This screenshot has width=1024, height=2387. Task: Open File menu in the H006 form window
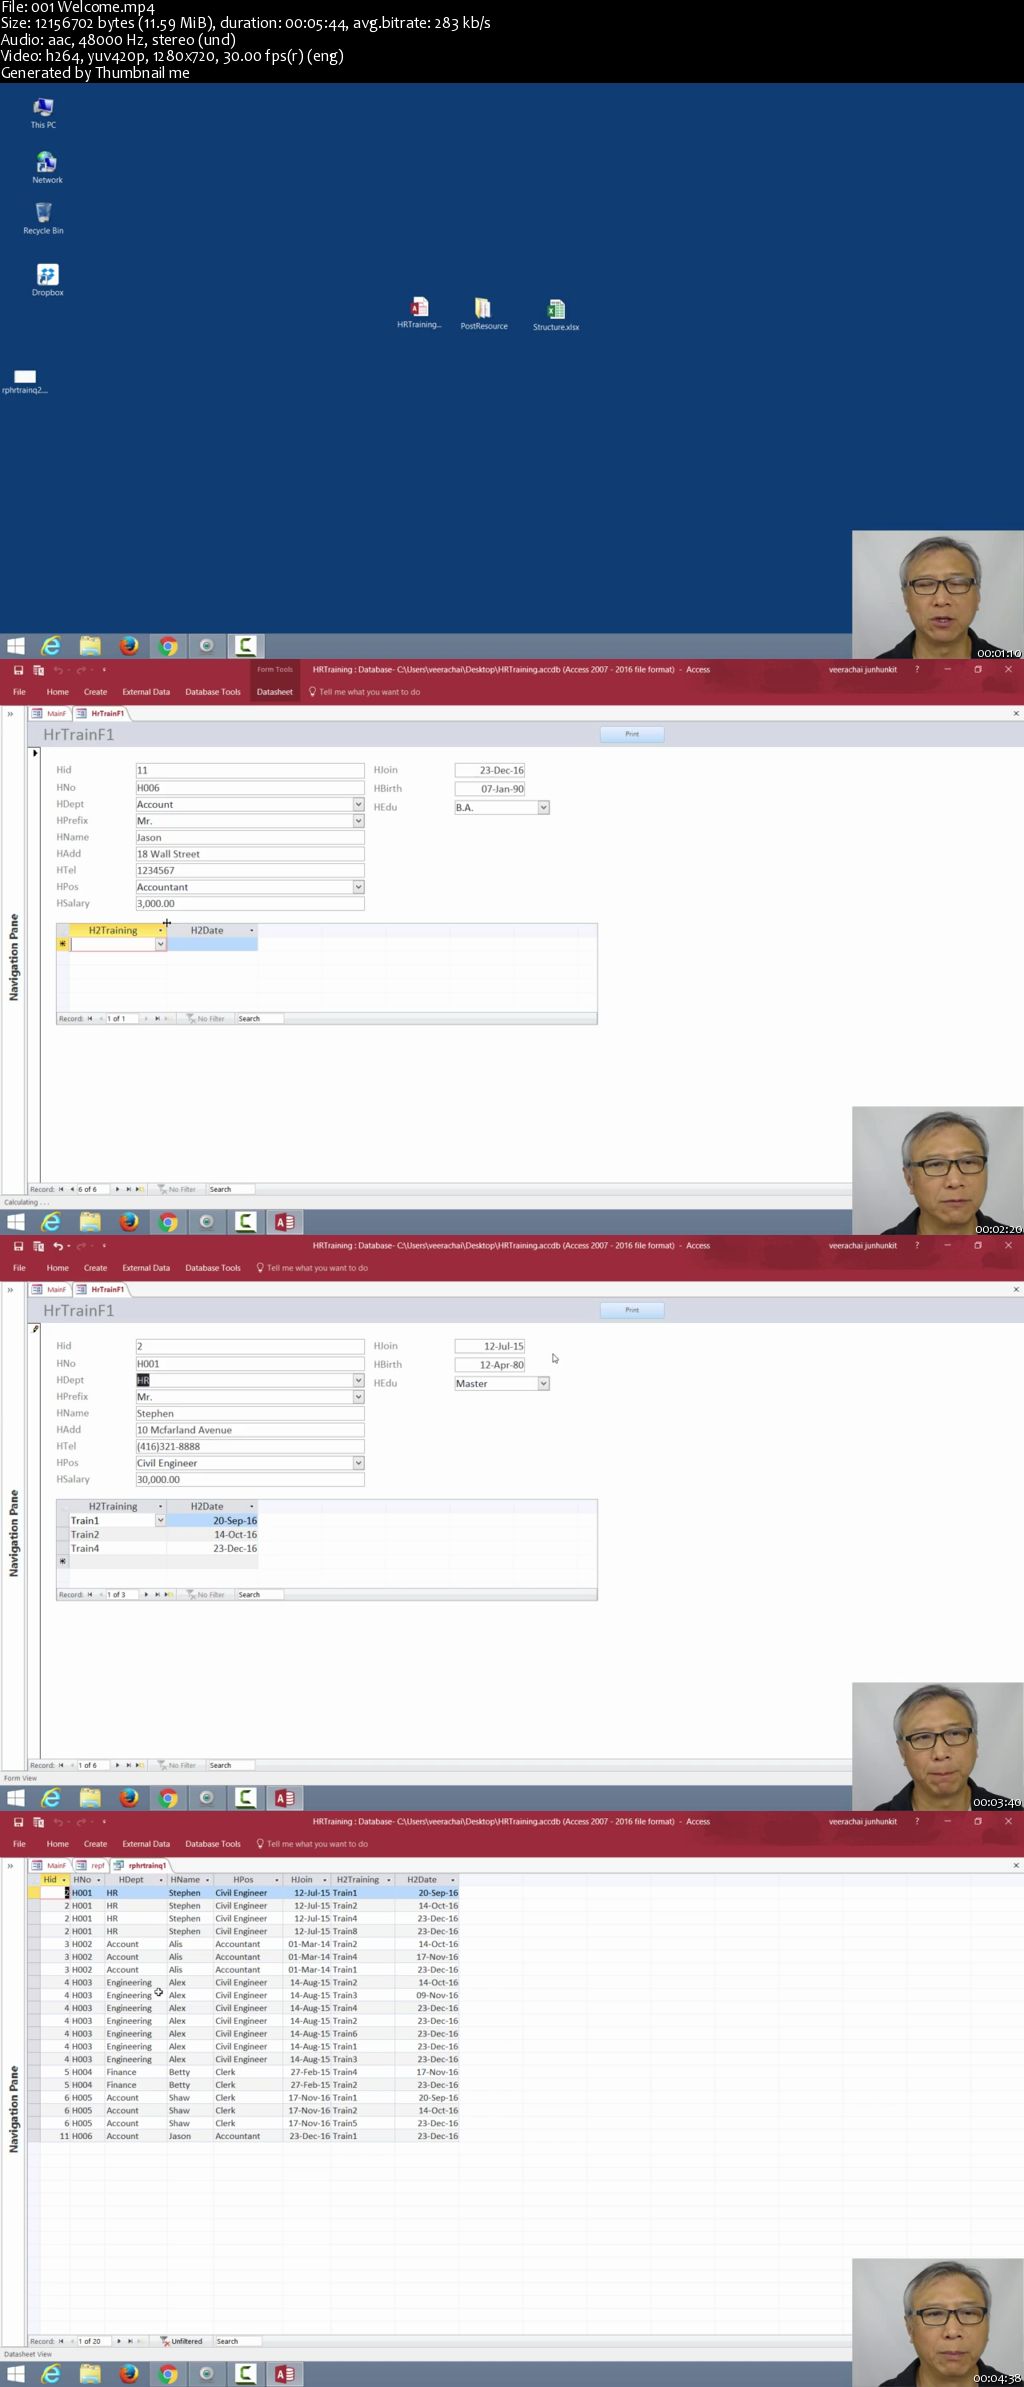tap(19, 692)
